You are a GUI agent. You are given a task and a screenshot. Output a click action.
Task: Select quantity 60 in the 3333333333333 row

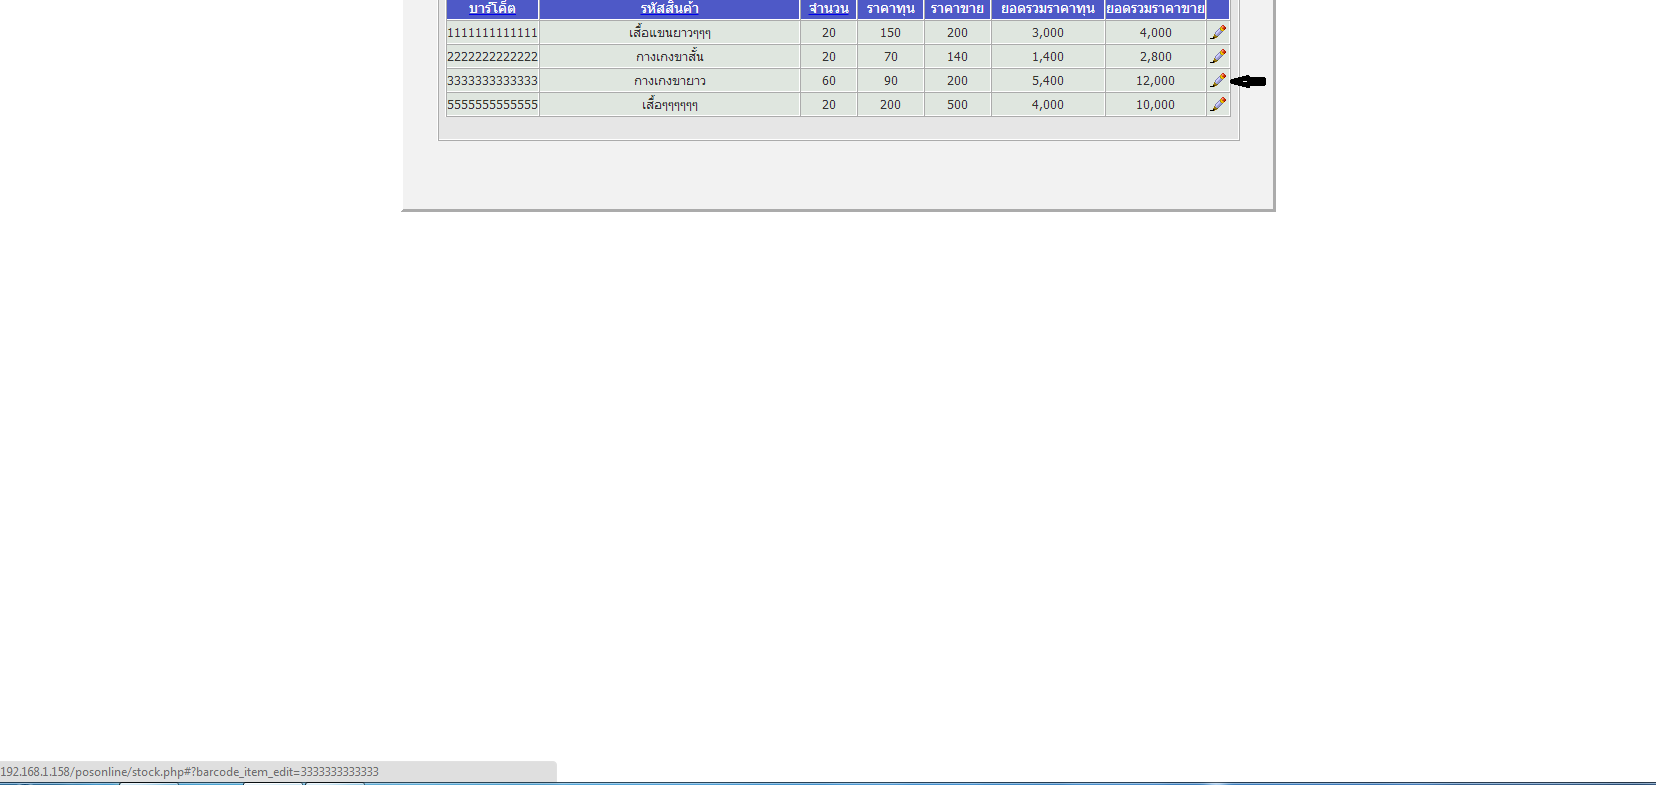[x=829, y=81]
